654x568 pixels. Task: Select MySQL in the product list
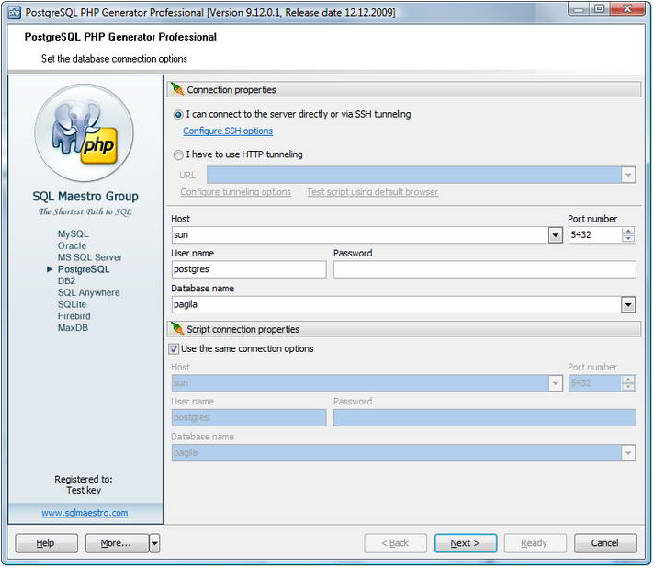[x=74, y=234]
